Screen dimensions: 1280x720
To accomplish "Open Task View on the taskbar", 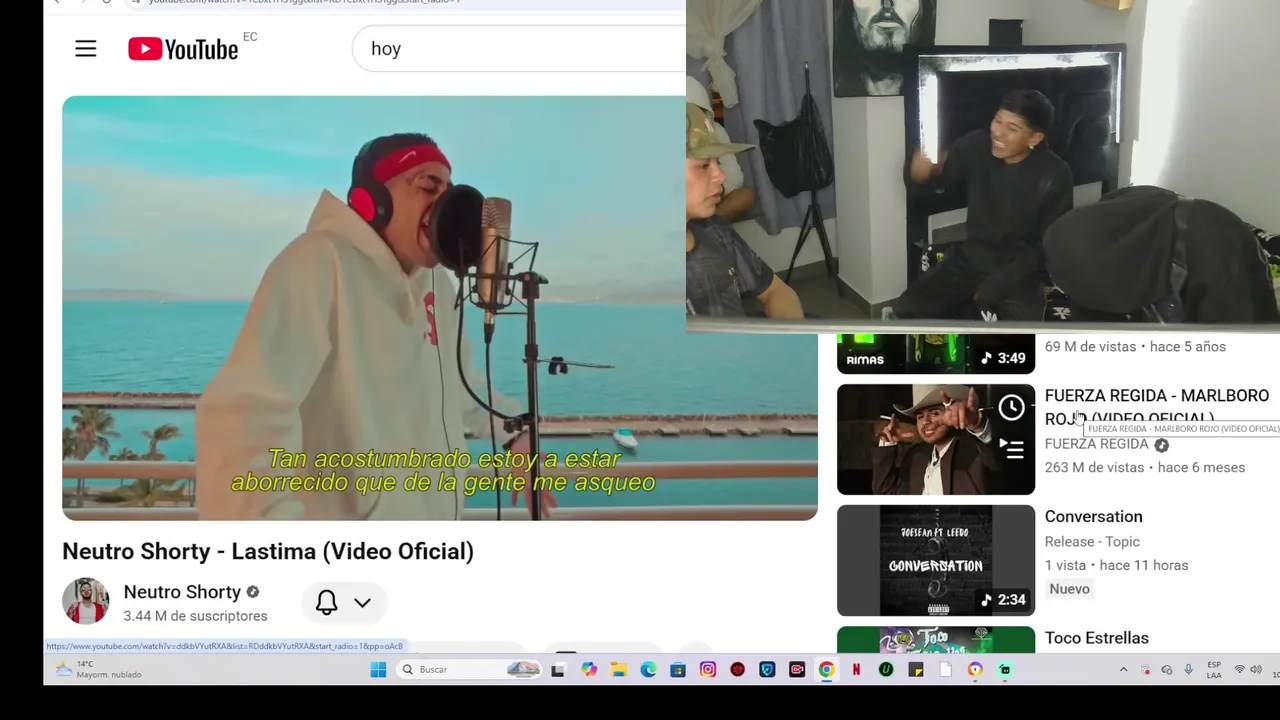I will coord(558,670).
